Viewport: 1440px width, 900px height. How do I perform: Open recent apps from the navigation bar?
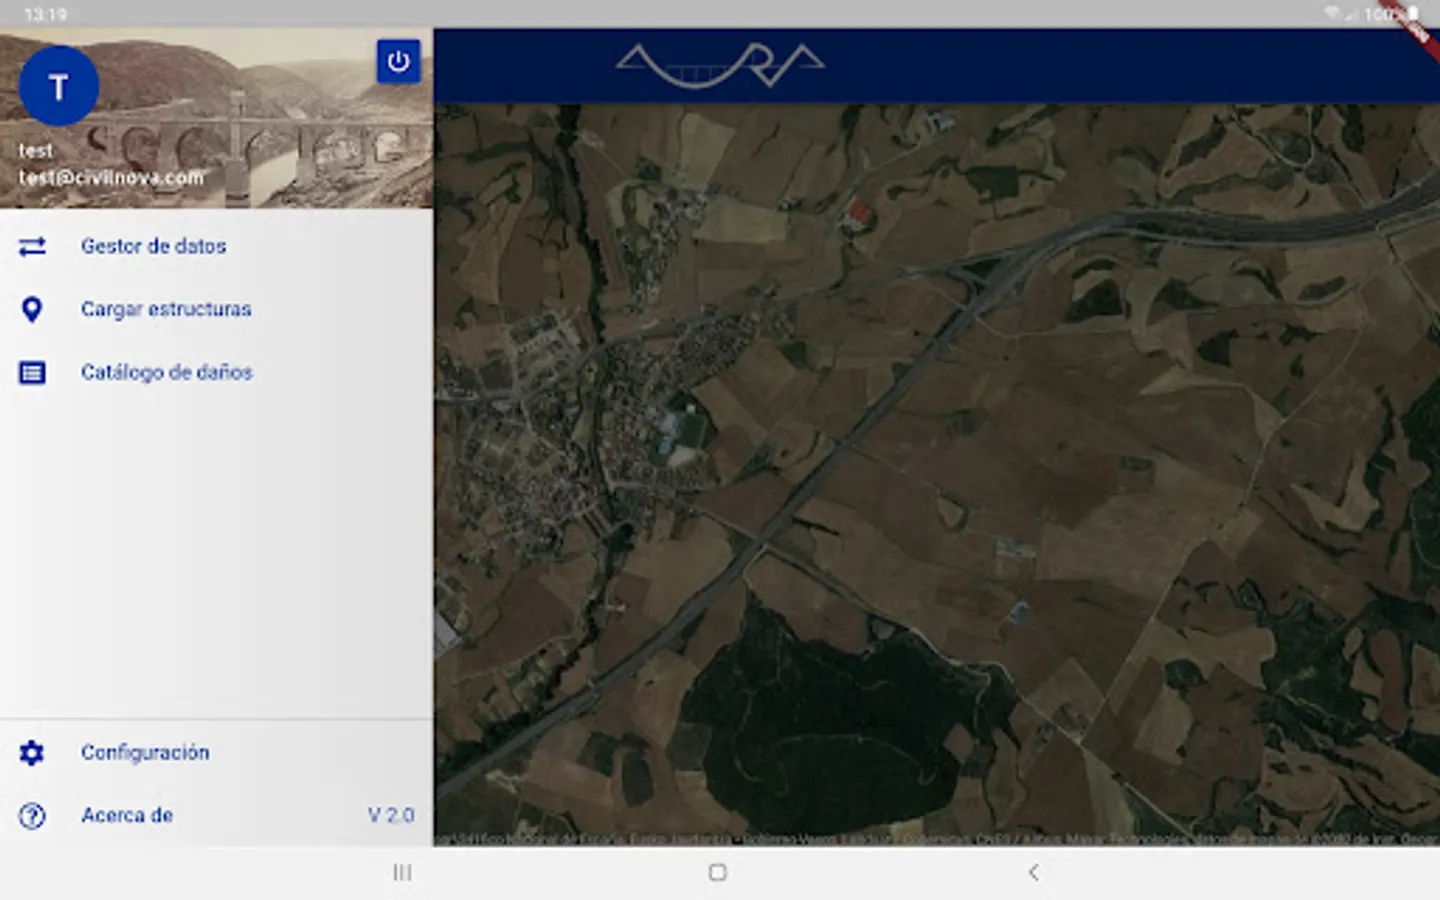402,872
